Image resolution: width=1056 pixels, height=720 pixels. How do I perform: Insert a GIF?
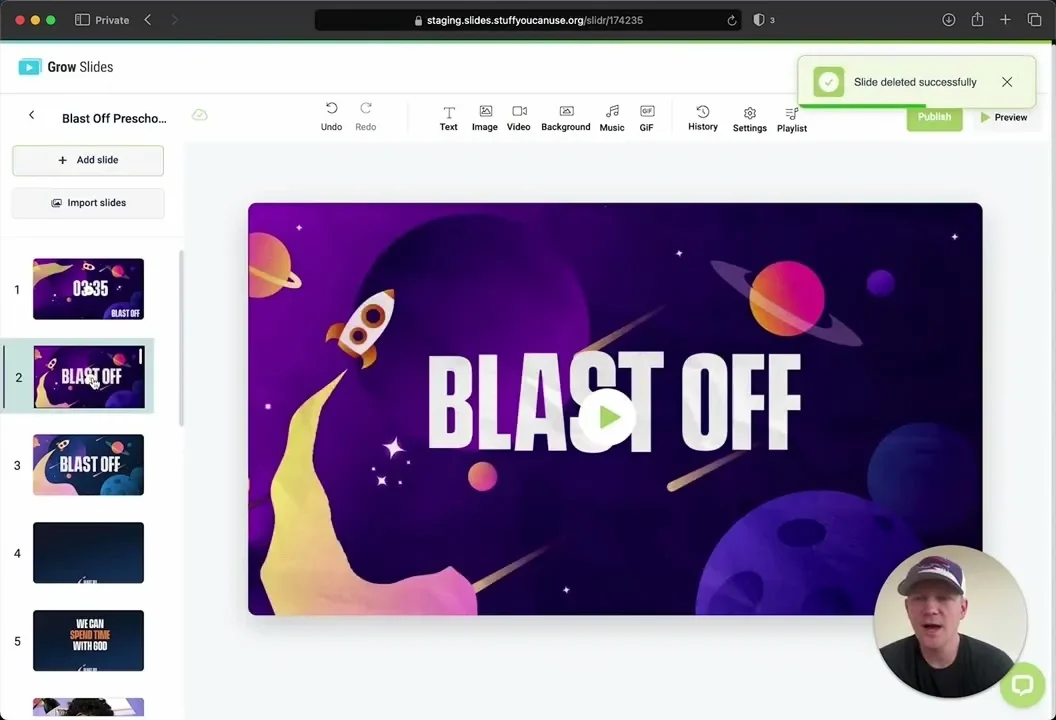[x=647, y=118]
